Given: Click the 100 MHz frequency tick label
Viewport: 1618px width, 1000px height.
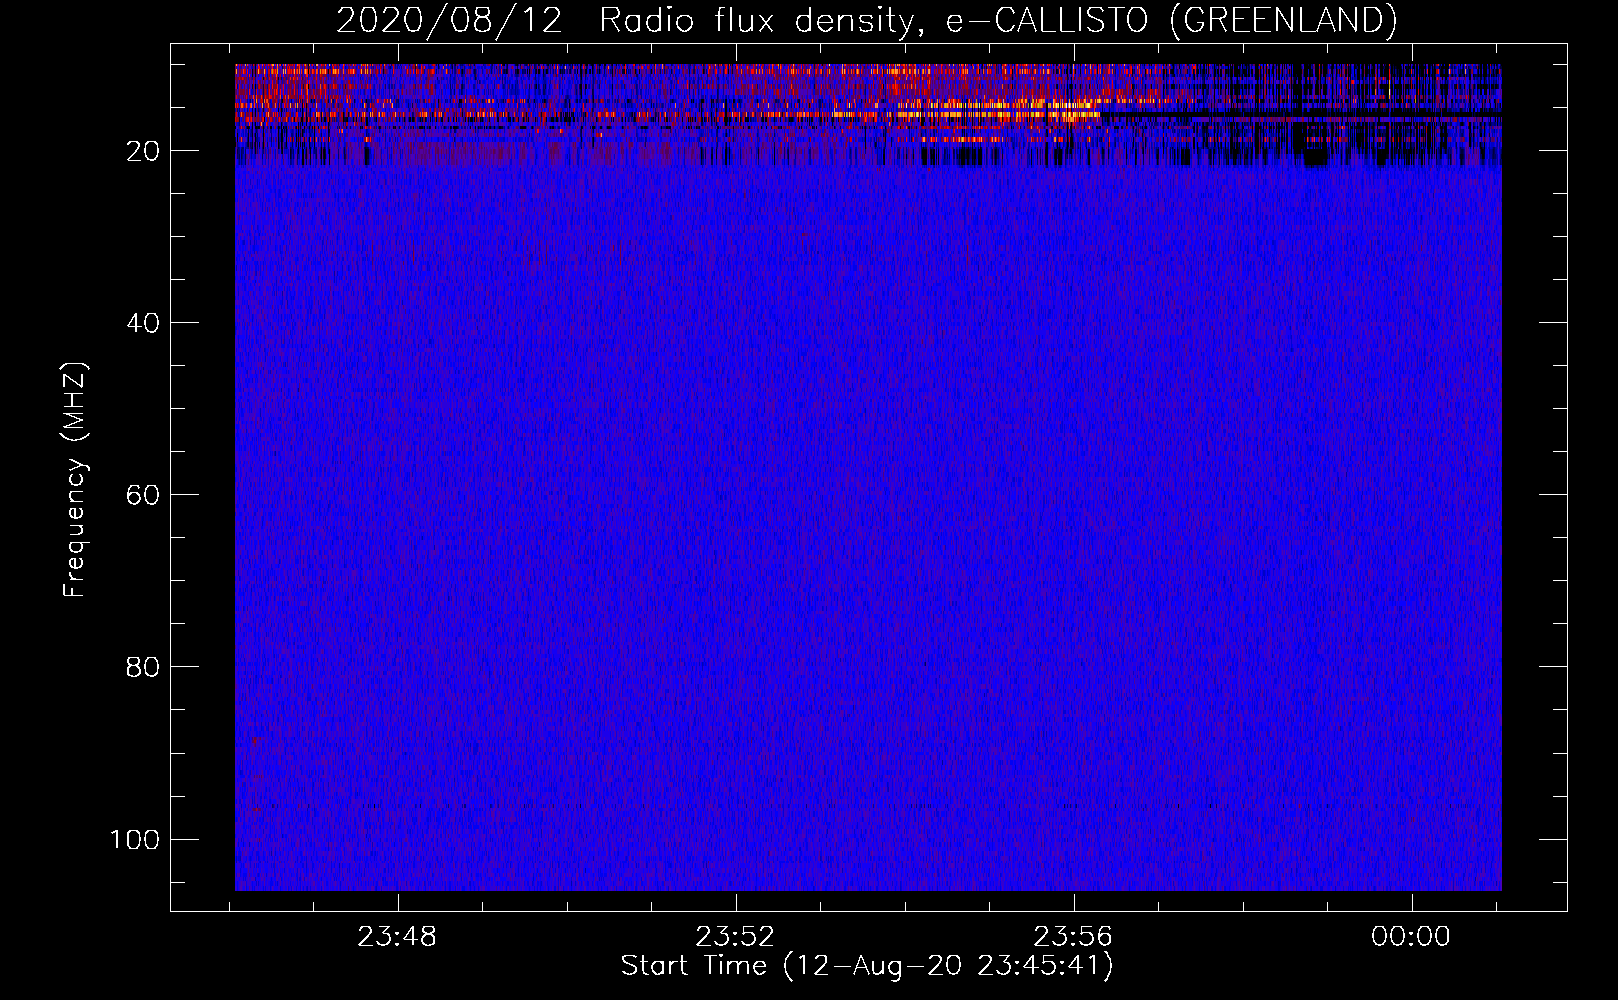Looking at the screenshot, I should point(134,839).
